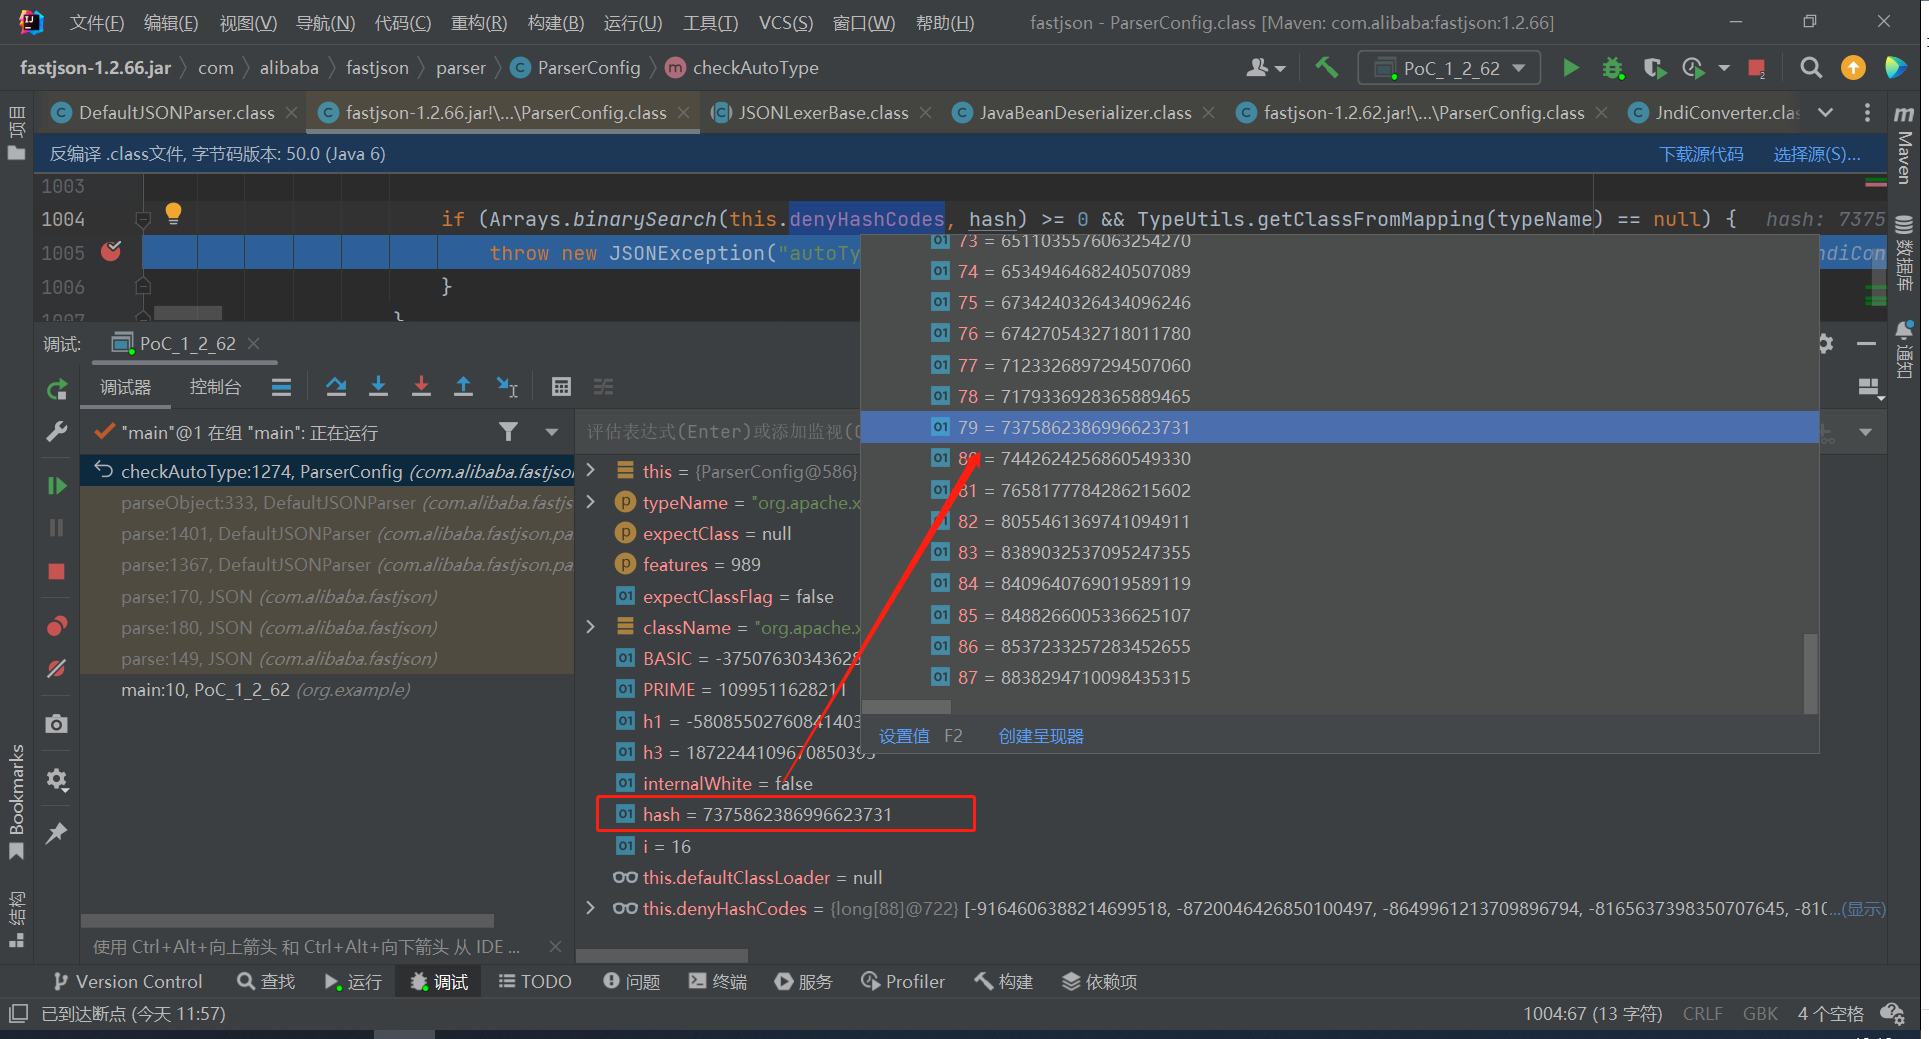Show hidden editor tabs chevron
This screenshot has height=1039, width=1929.
[1825, 112]
